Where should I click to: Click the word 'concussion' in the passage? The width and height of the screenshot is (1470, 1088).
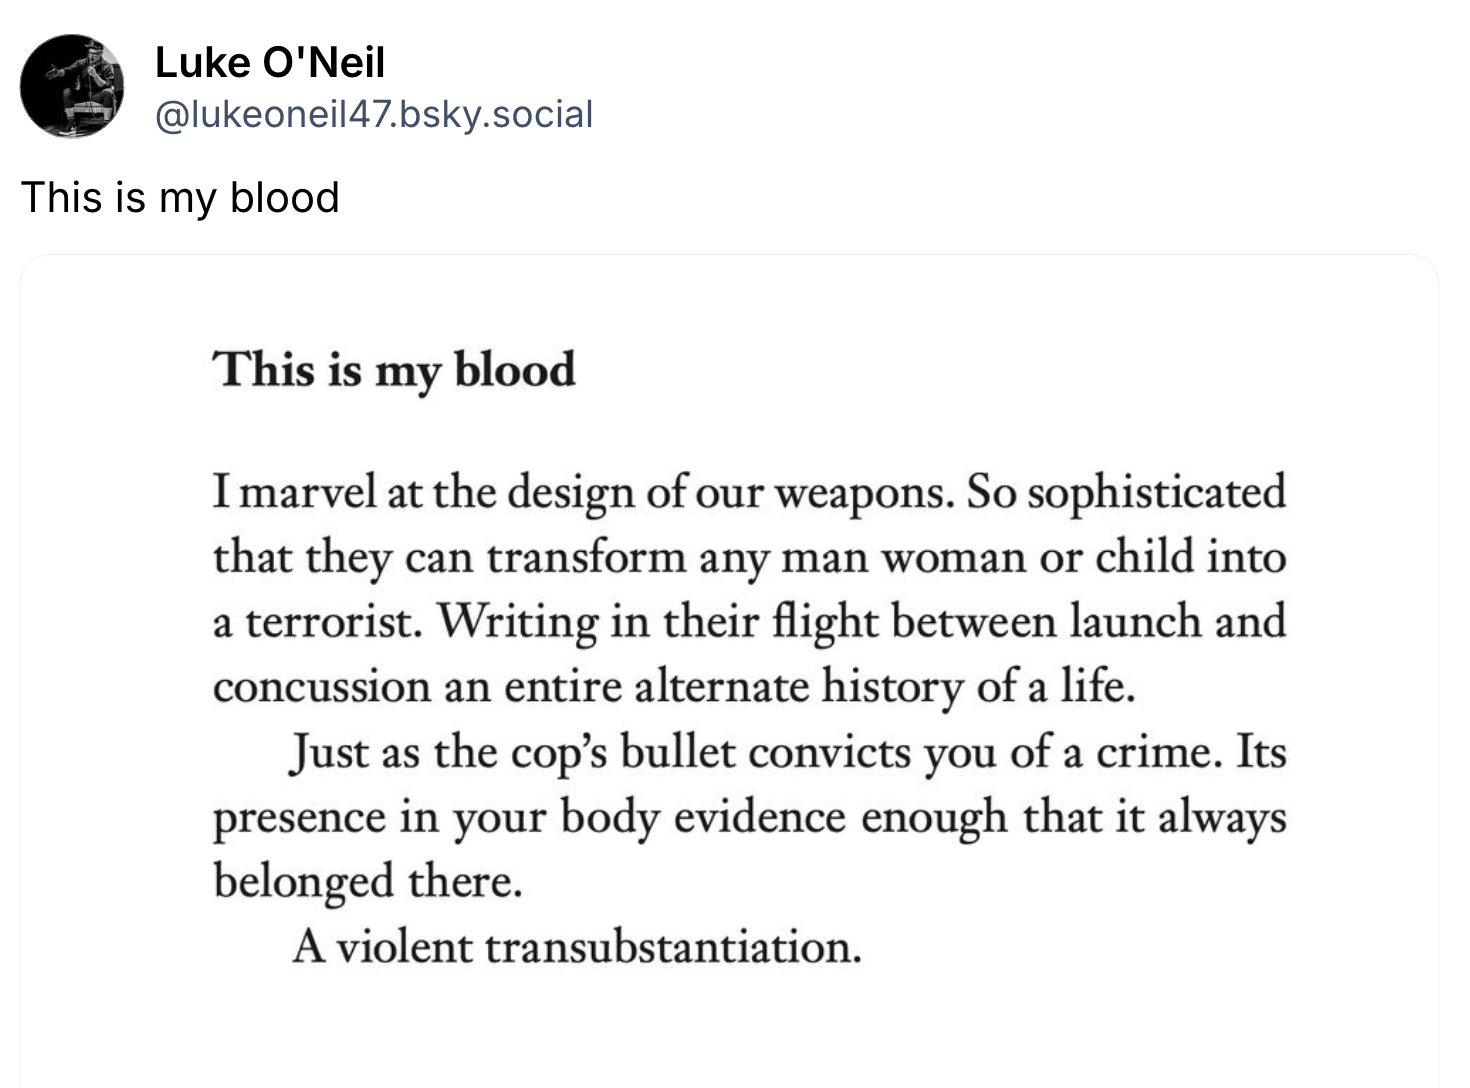[x=321, y=688]
